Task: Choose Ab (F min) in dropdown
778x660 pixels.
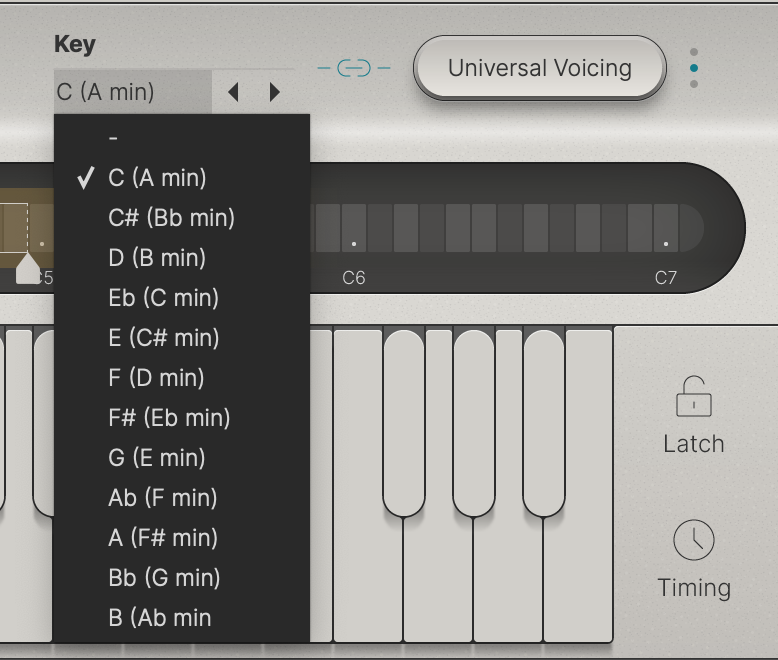Action: pos(162,498)
